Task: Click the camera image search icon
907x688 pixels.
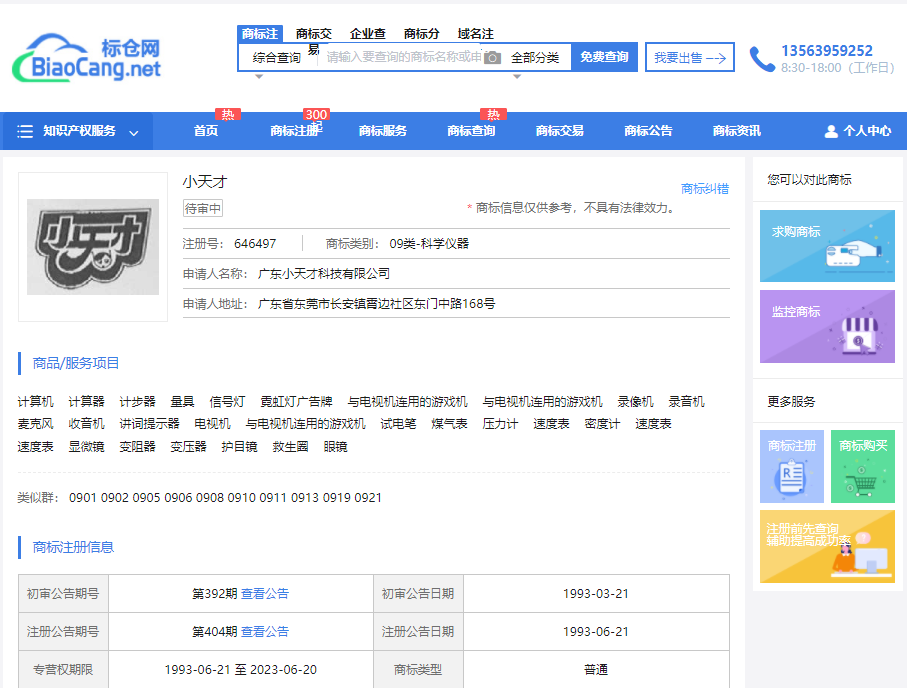Action: (x=492, y=57)
